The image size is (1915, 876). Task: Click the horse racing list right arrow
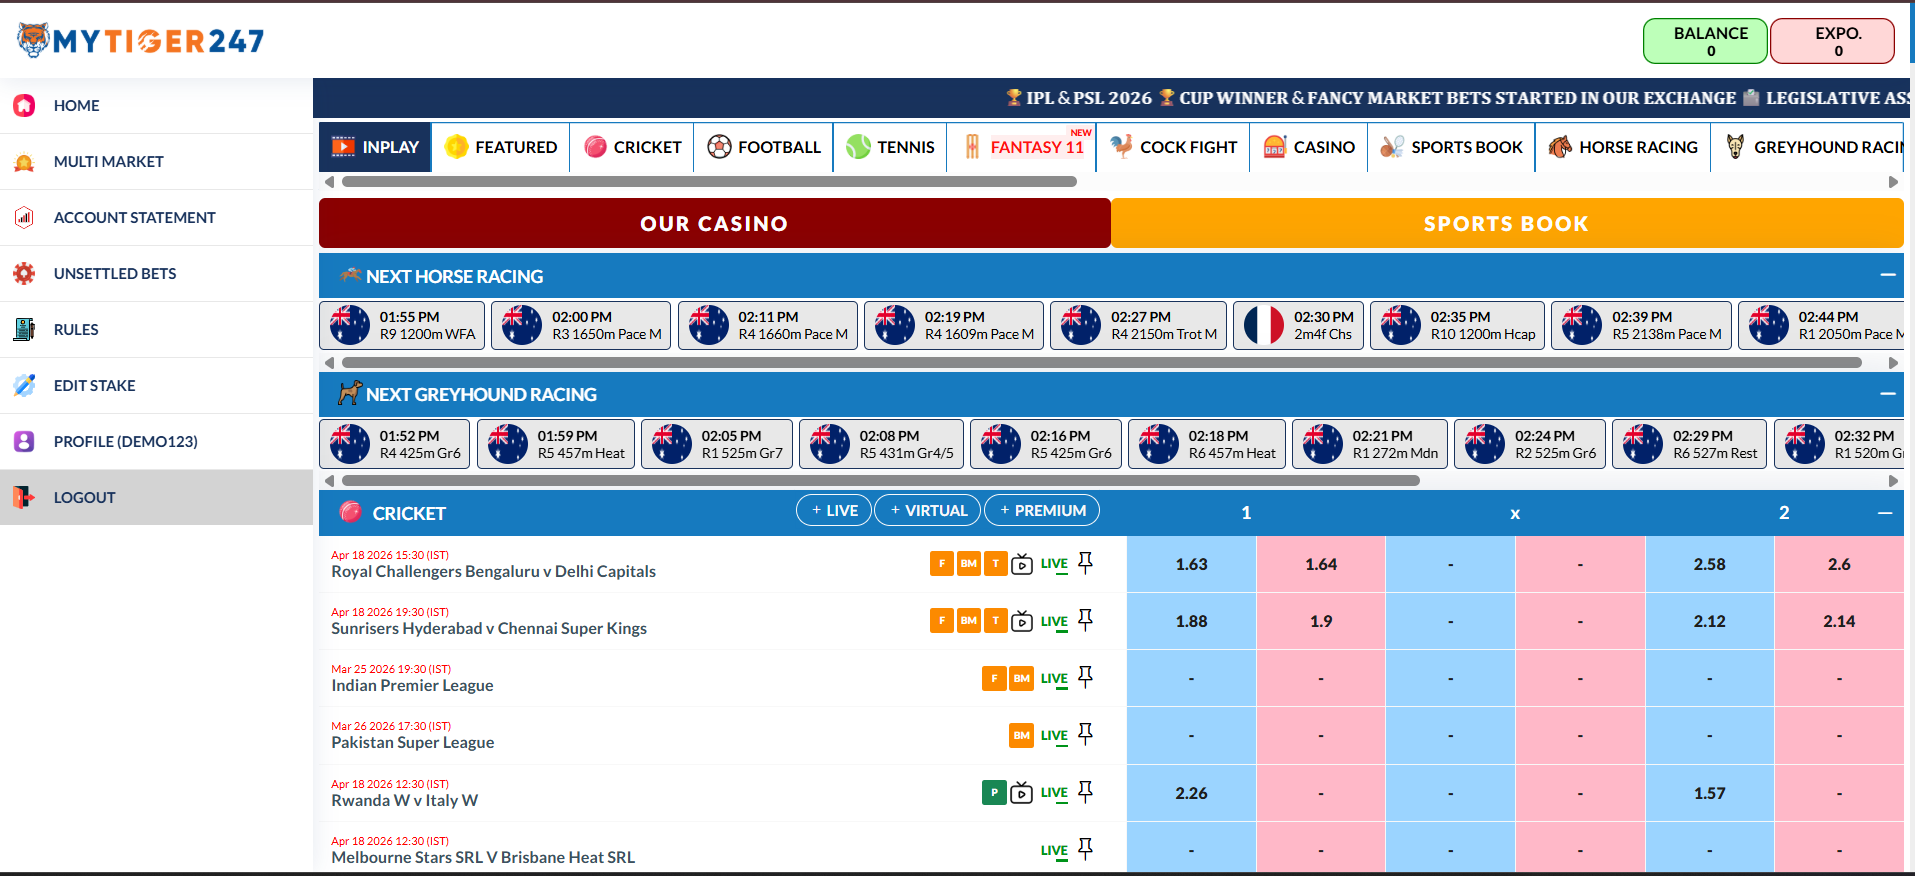[1892, 363]
